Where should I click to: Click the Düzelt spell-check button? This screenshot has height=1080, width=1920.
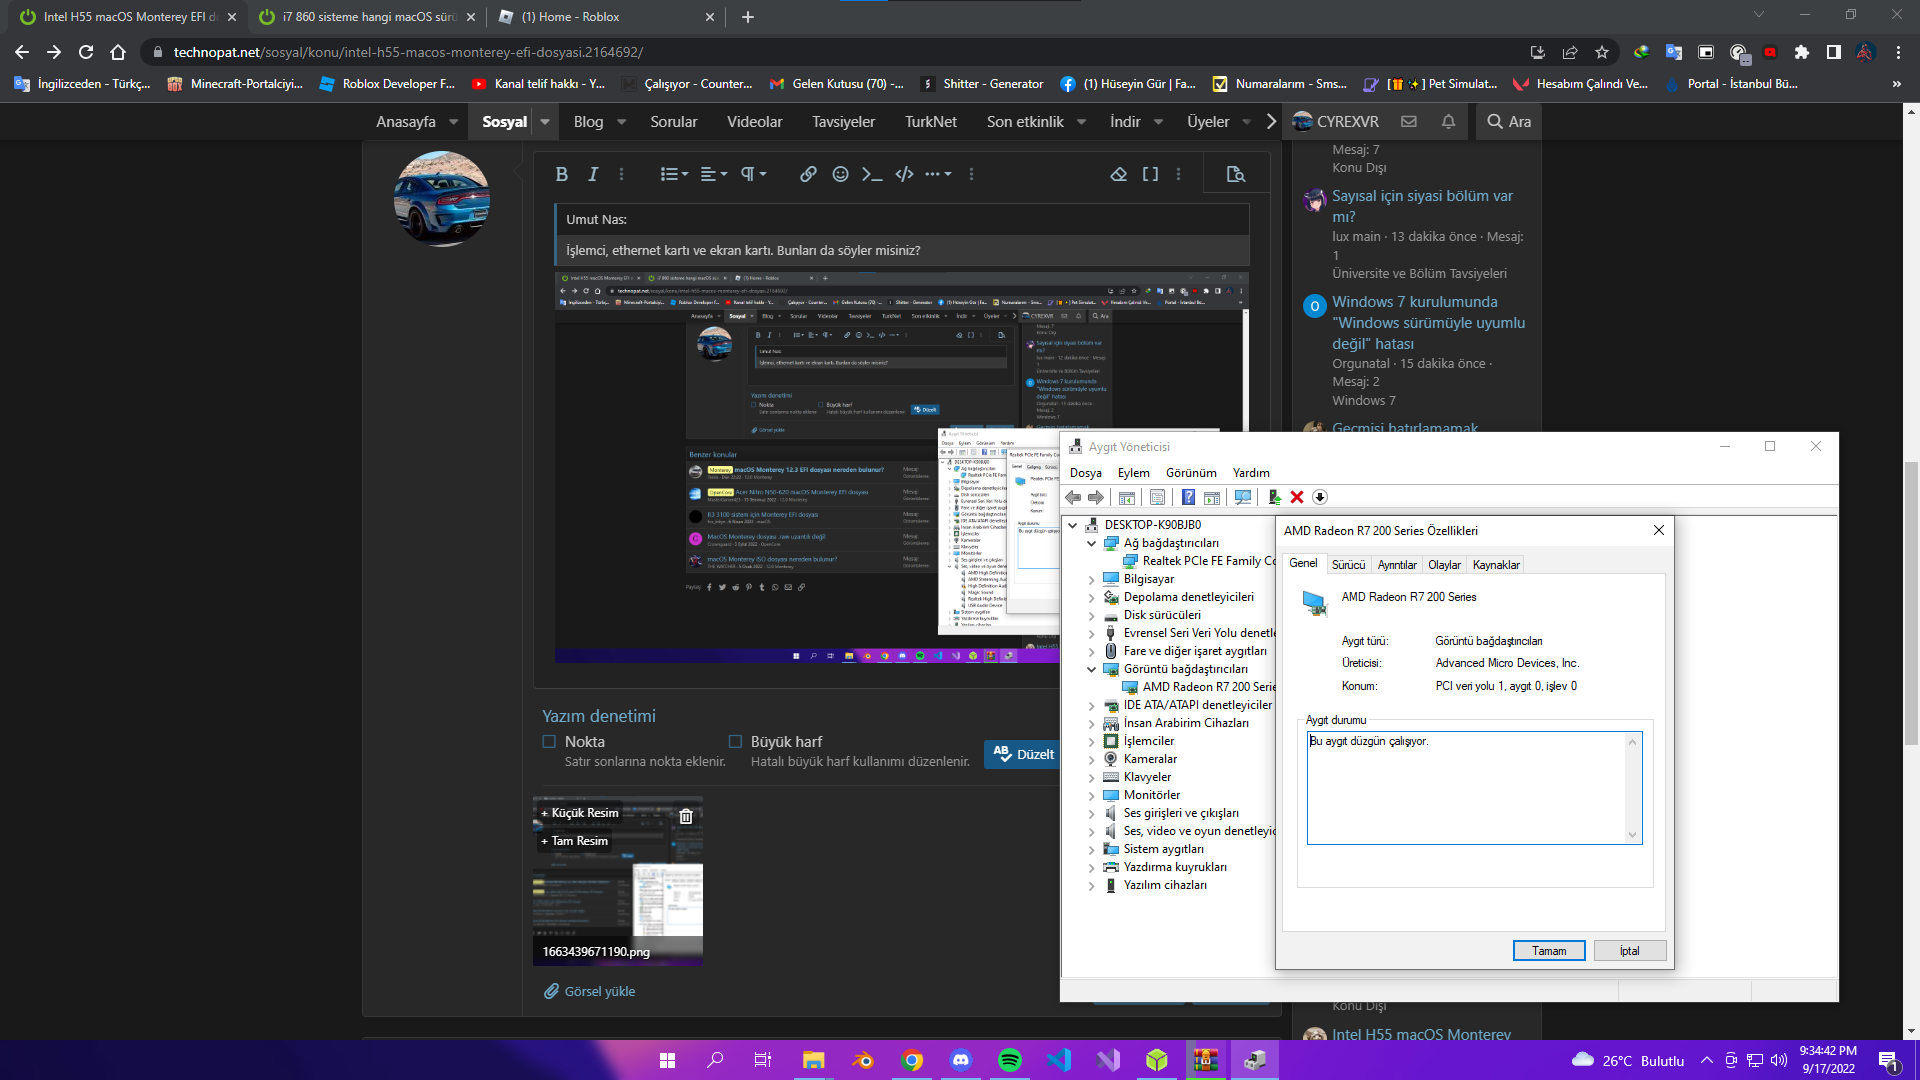tap(1024, 754)
